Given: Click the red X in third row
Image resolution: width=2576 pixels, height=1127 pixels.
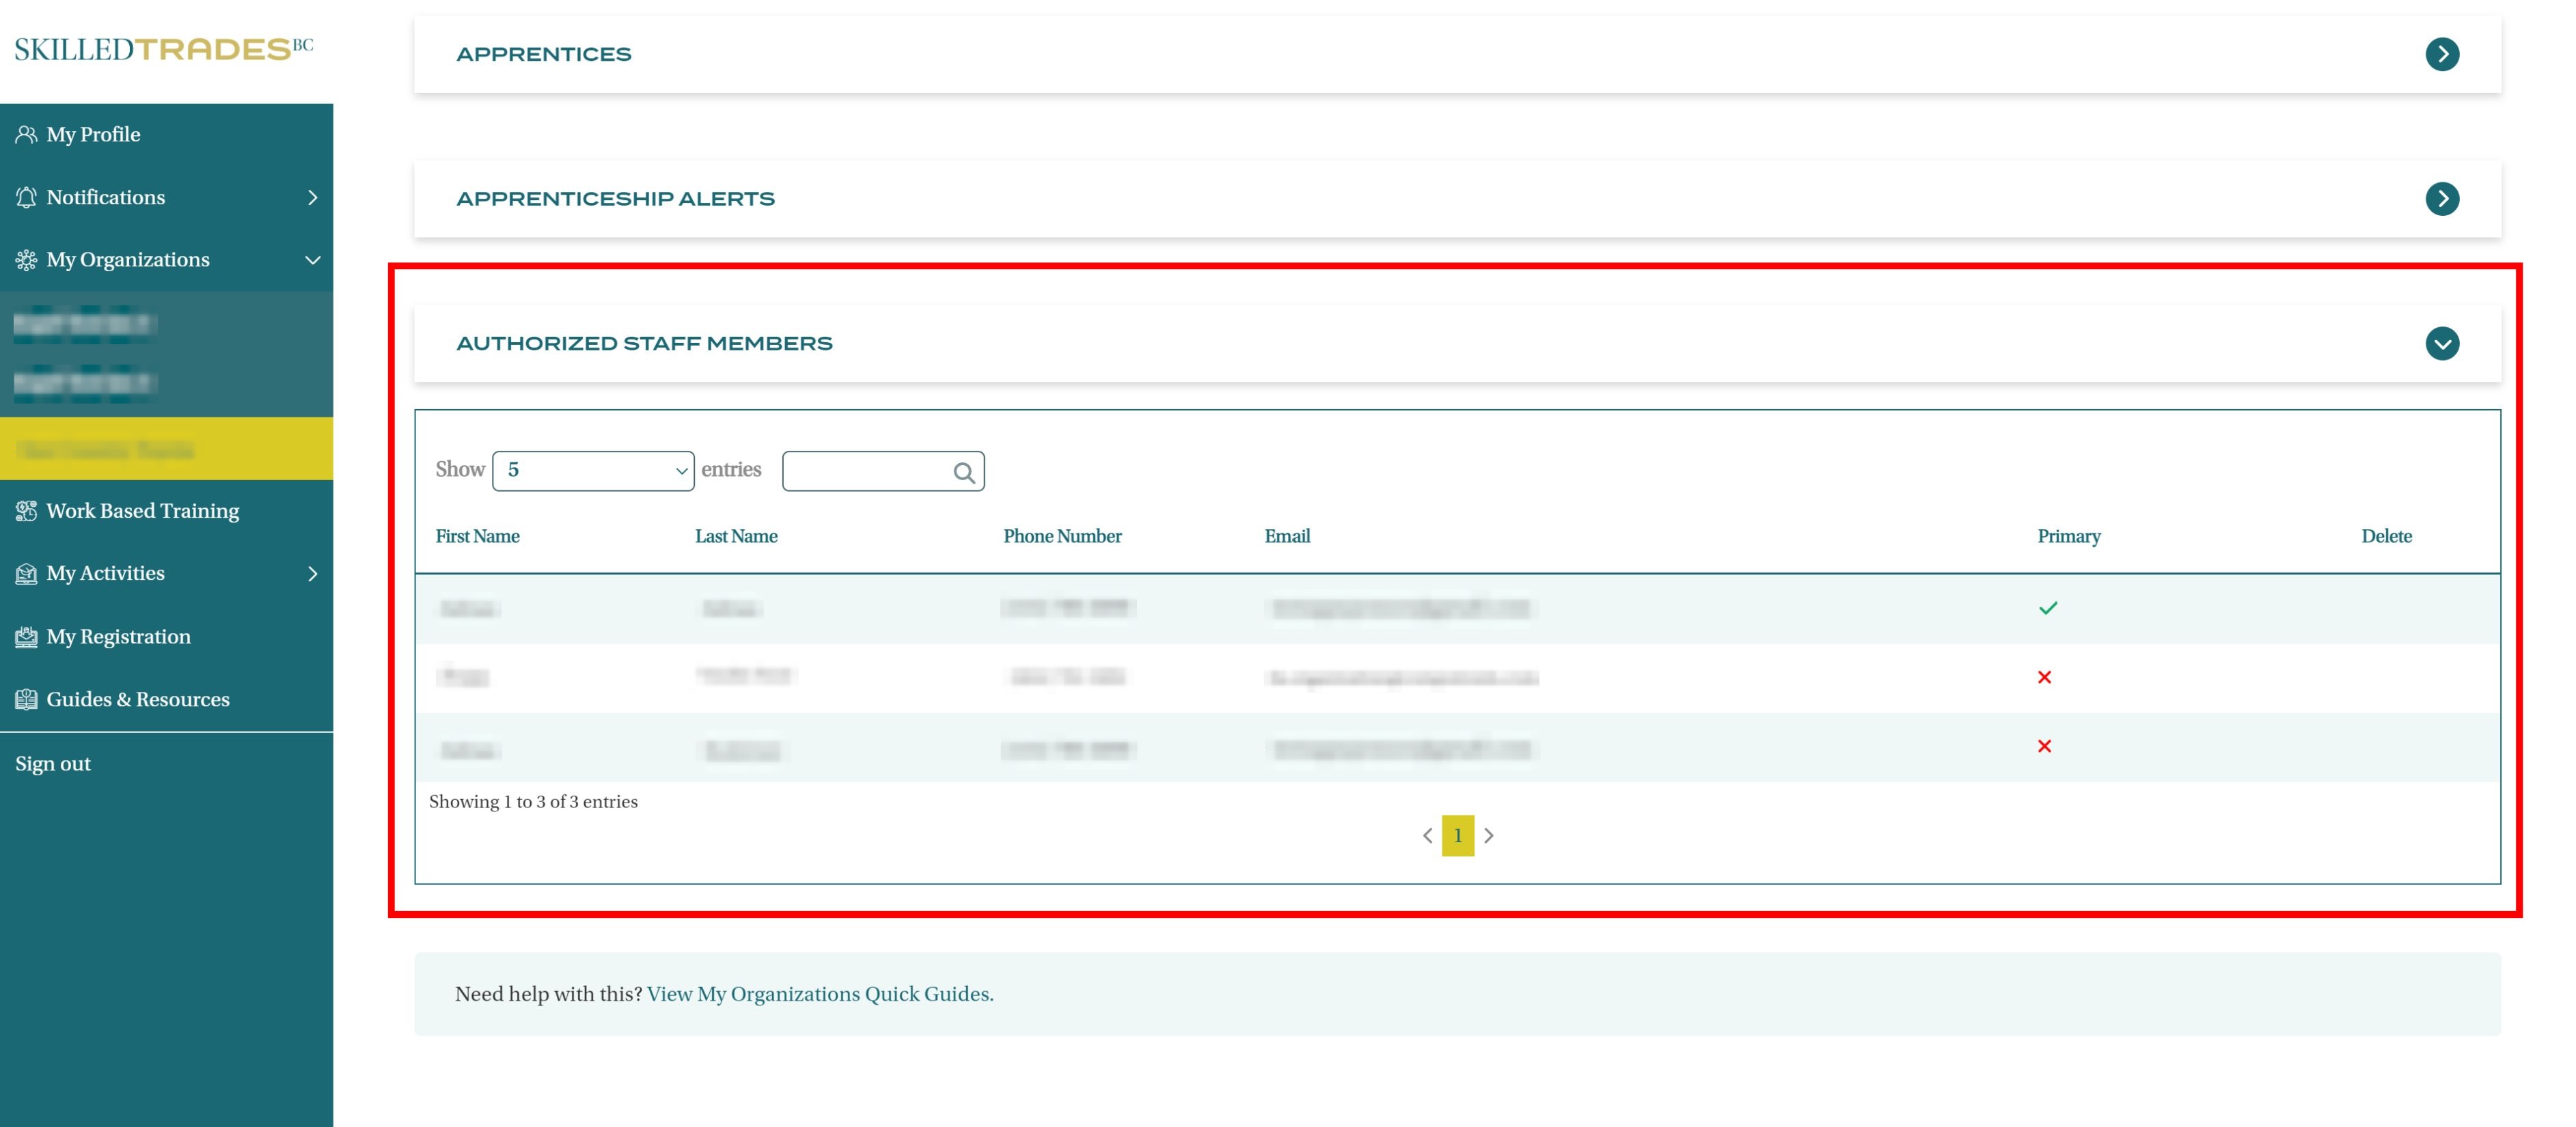Looking at the screenshot, I should (2044, 746).
